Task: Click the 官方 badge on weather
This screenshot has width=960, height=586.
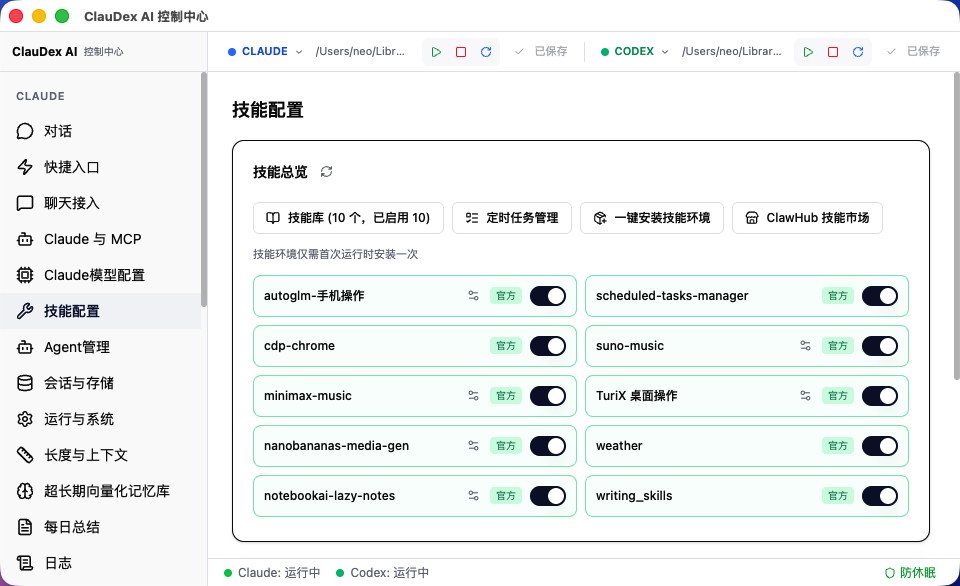Action: tap(838, 446)
